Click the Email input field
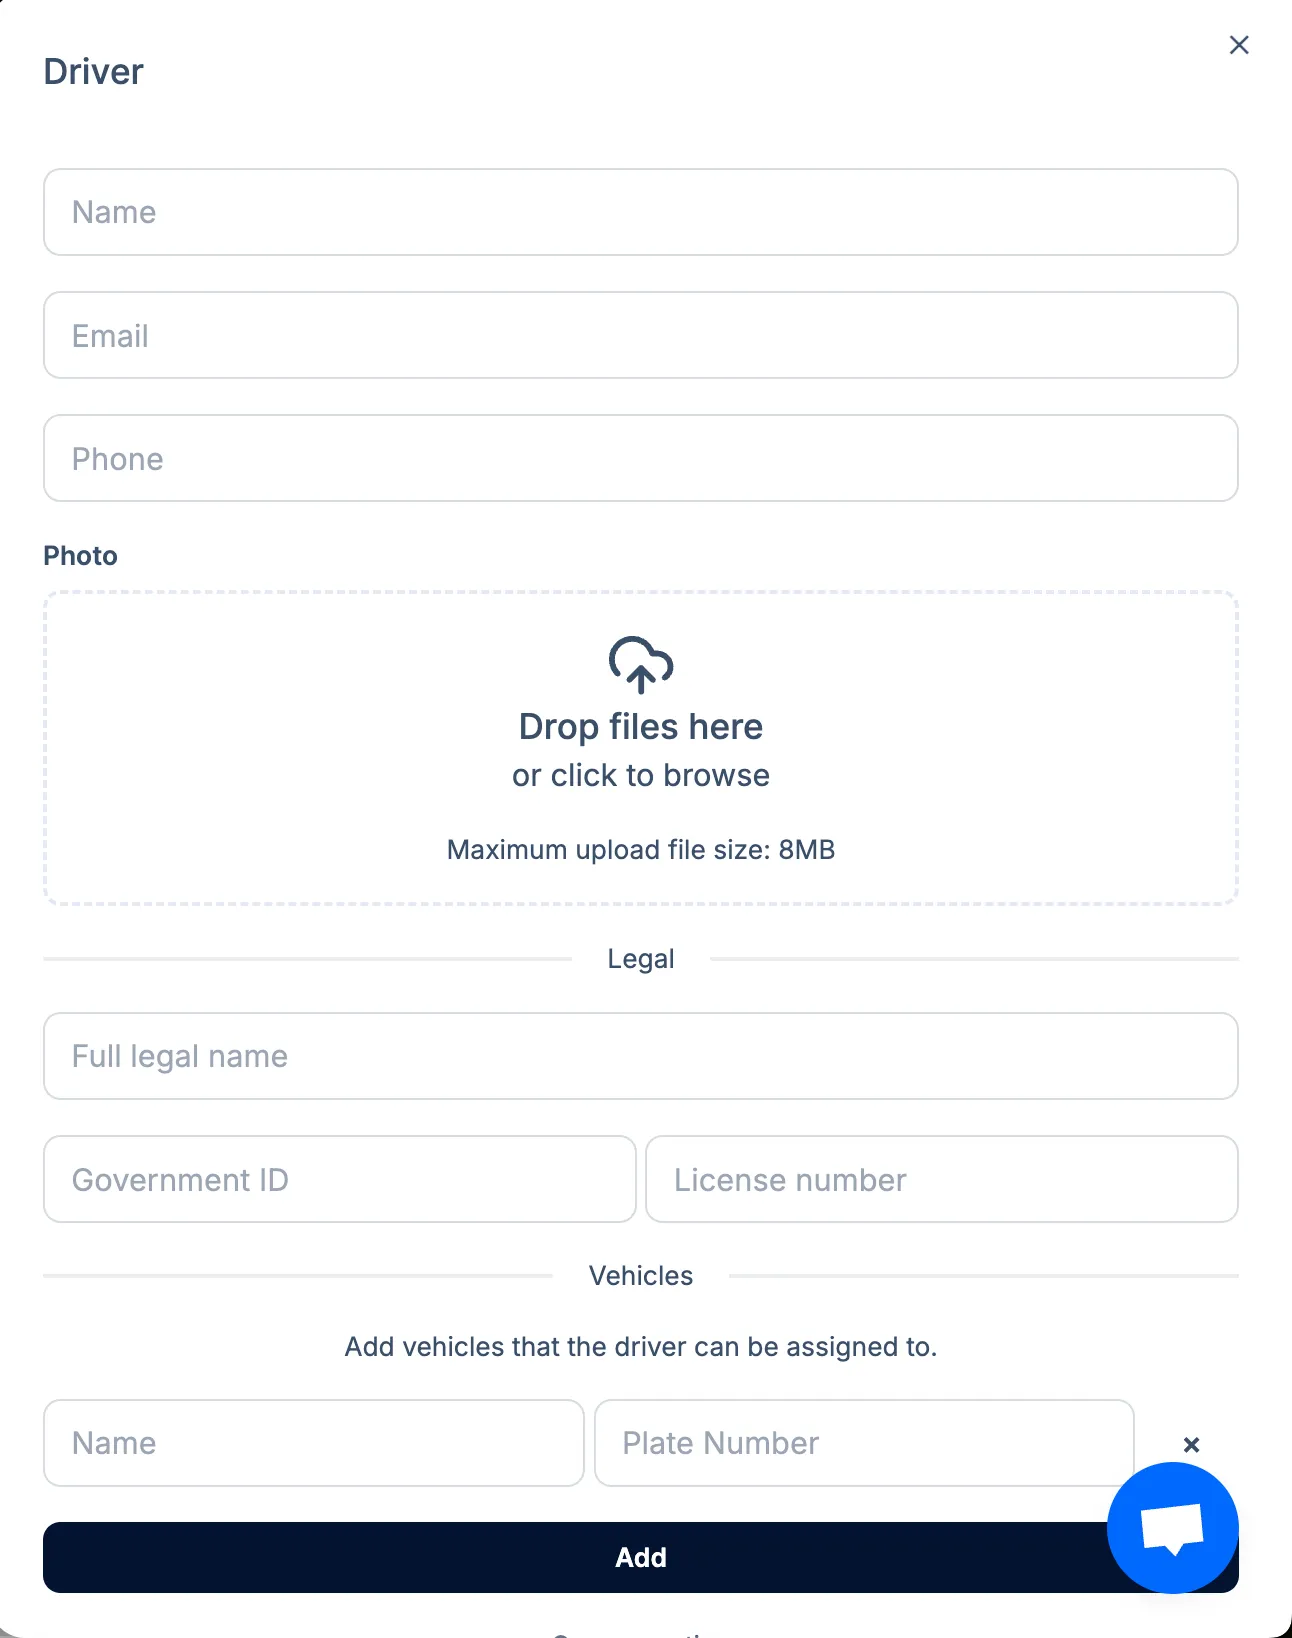1292x1638 pixels. [x=640, y=336]
